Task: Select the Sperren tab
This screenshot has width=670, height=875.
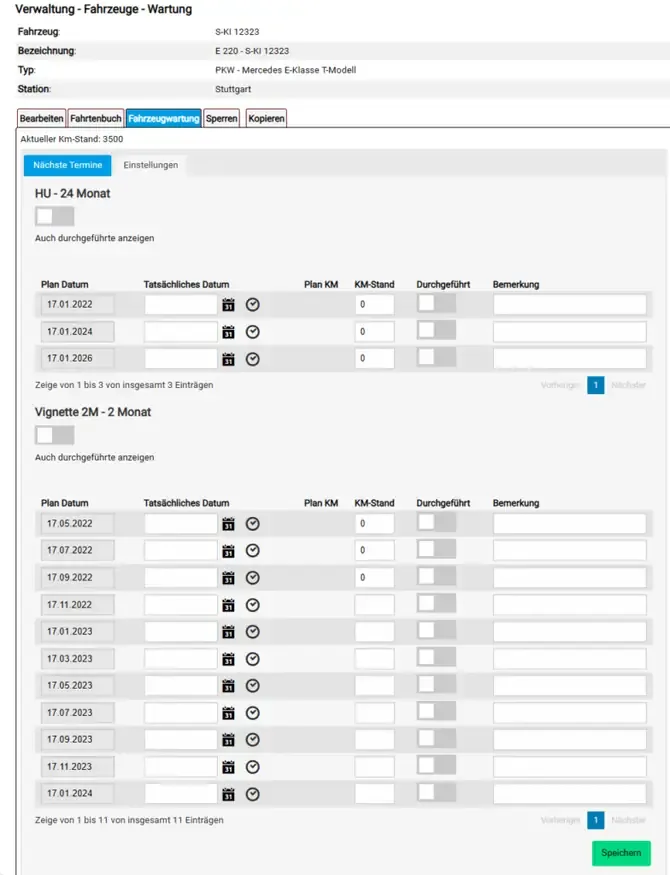Action: [221, 118]
